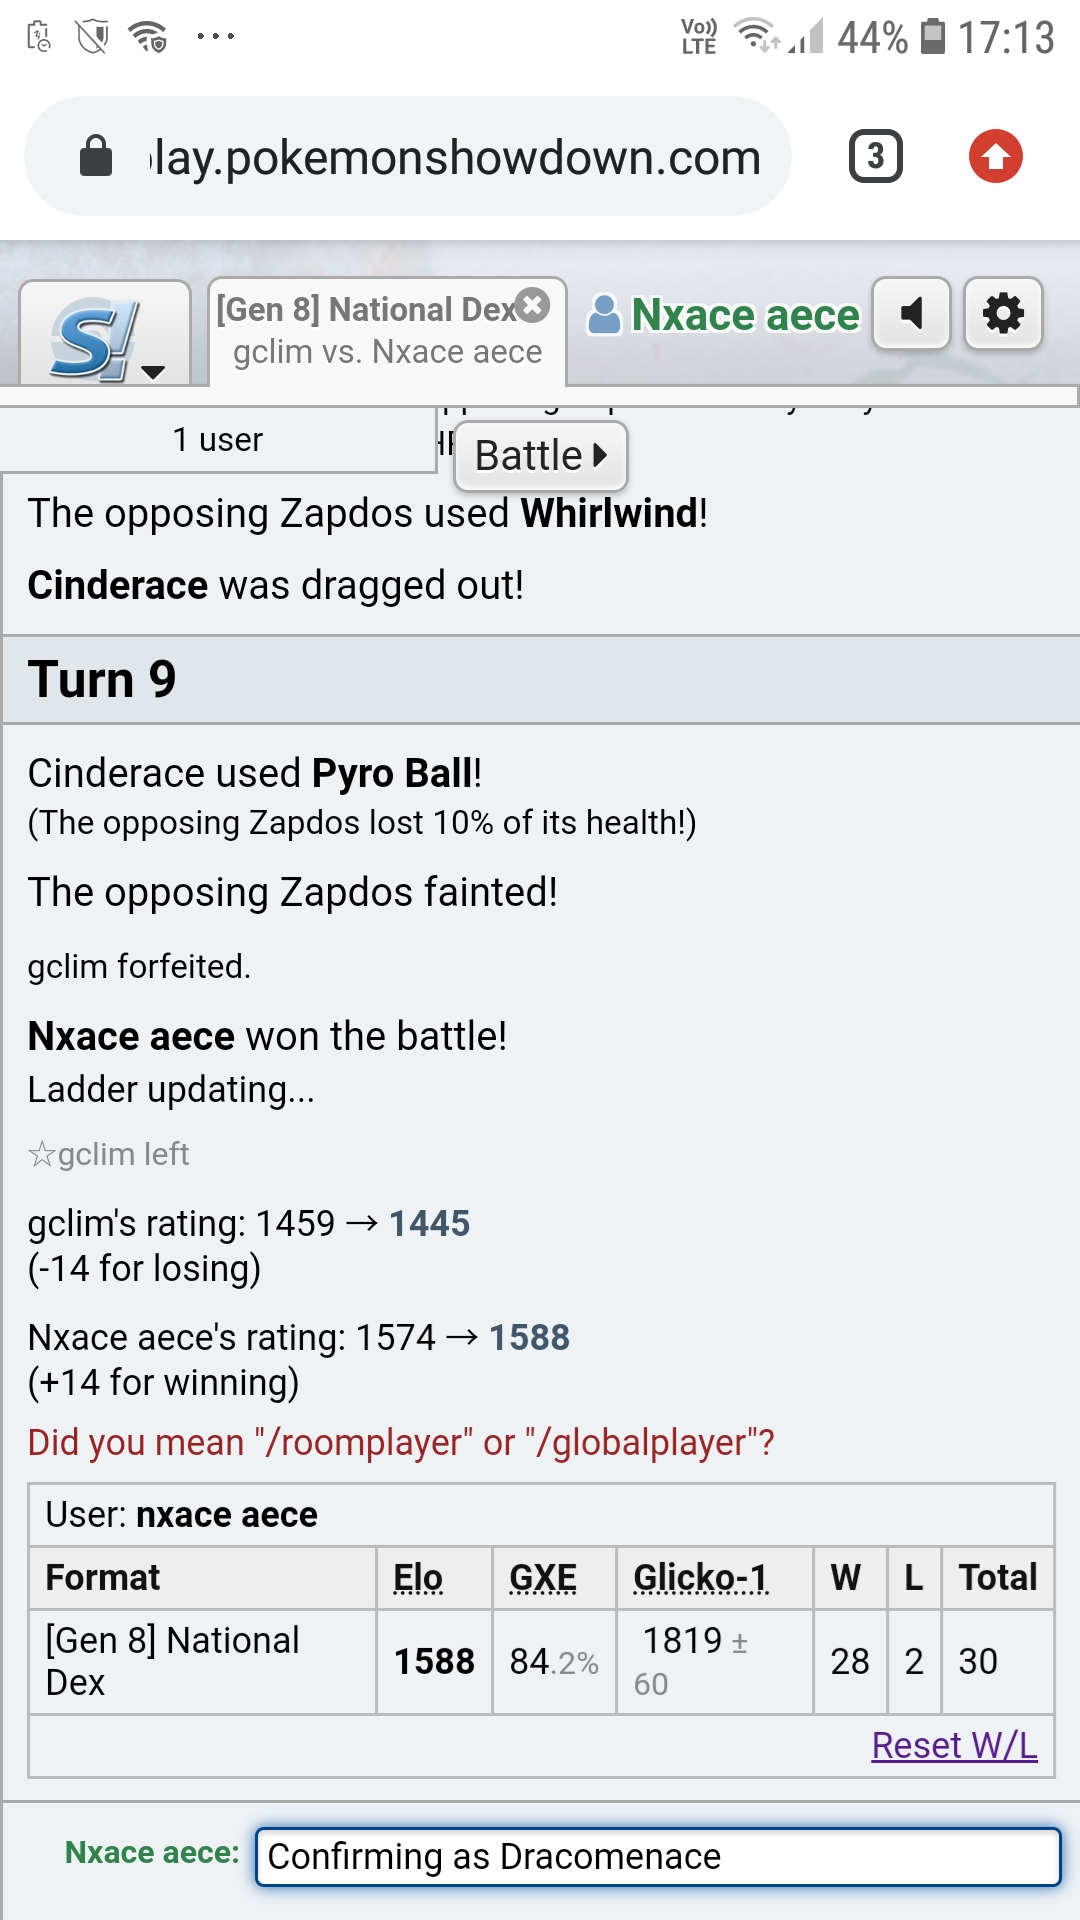
Task: Show the 1 user list
Action: (217, 440)
